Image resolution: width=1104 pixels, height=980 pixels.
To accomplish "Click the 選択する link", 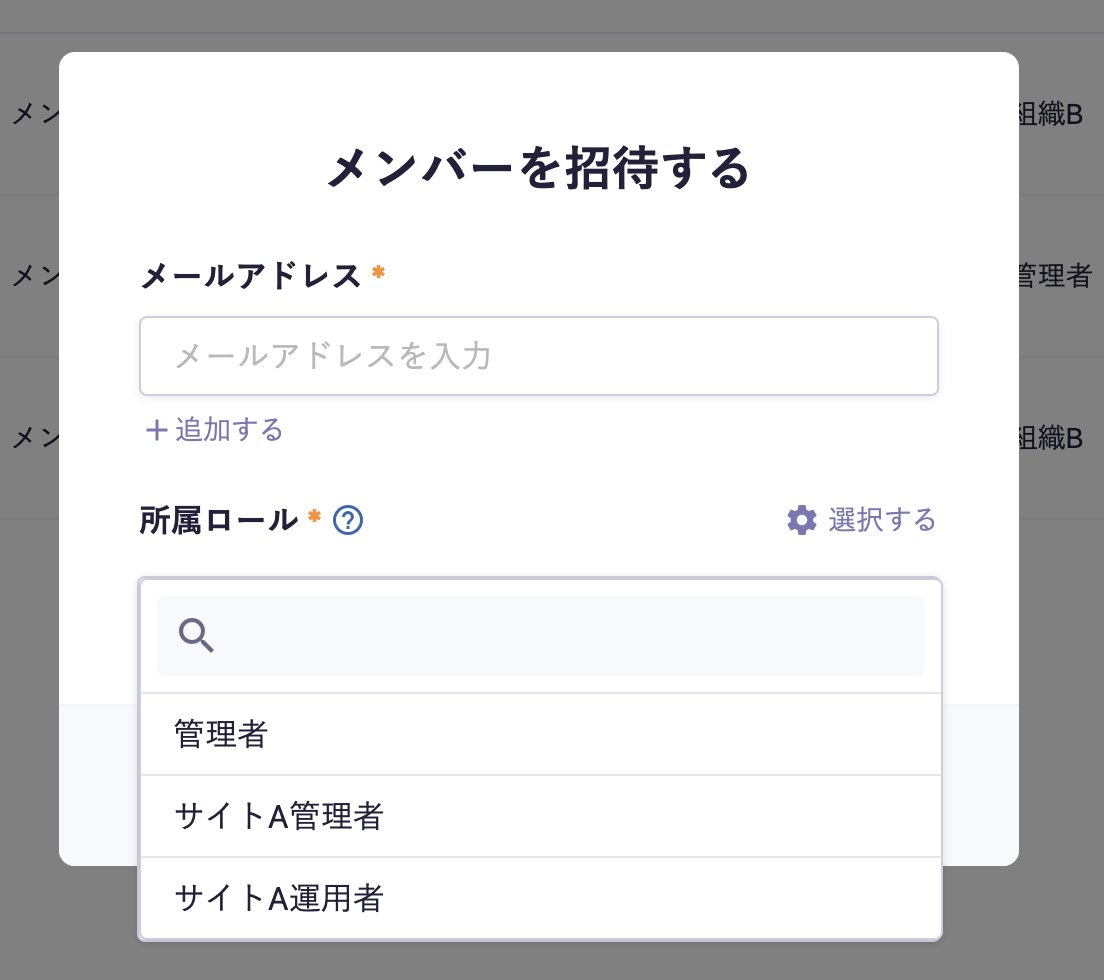I will (884, 520).
